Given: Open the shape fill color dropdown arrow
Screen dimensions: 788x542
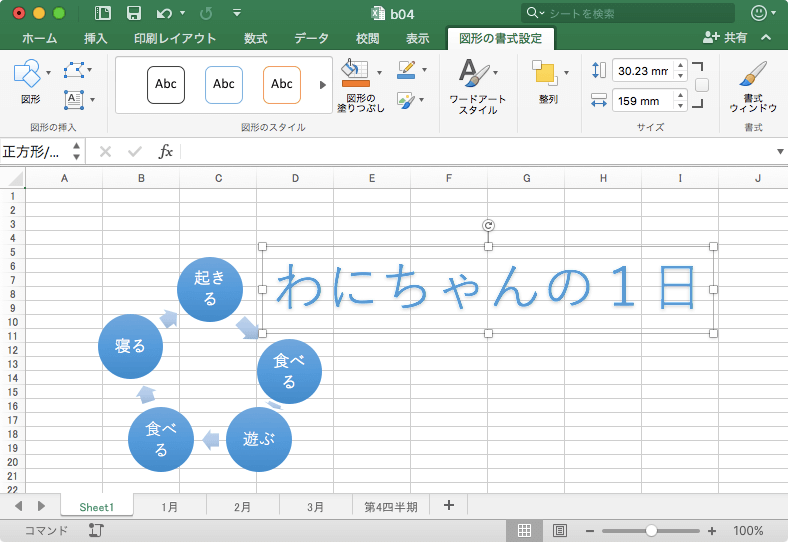Looking at the screenshot, I should [x=379, y=72].
